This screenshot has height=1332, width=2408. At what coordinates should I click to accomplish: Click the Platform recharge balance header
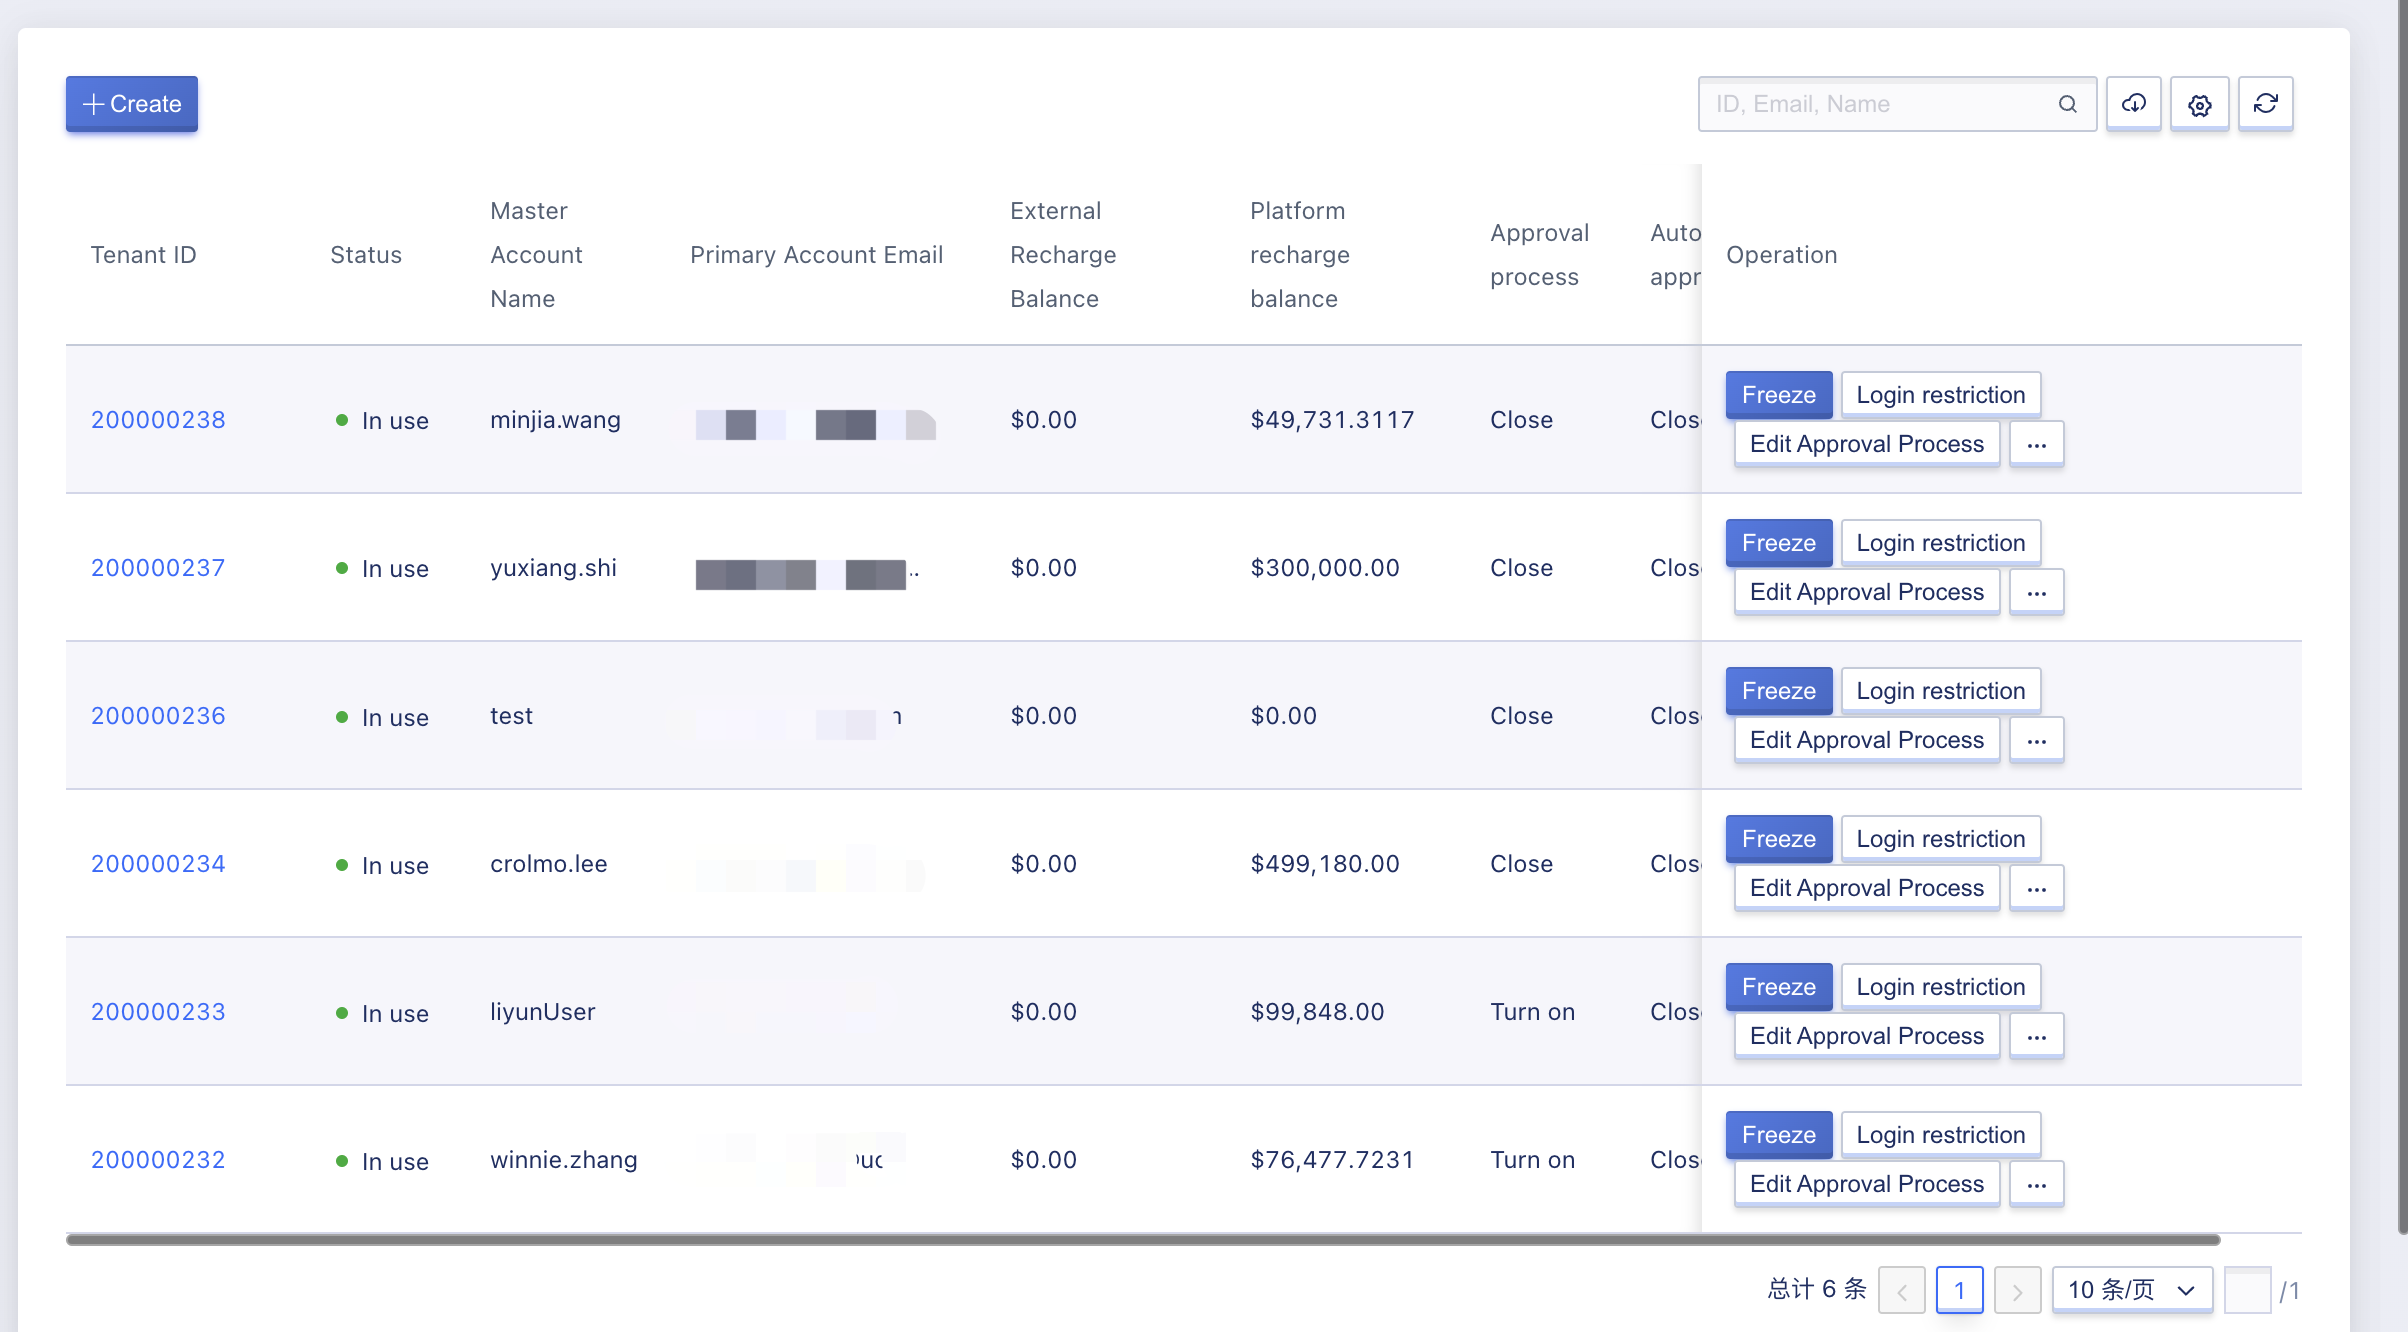tap(1300, 255)
